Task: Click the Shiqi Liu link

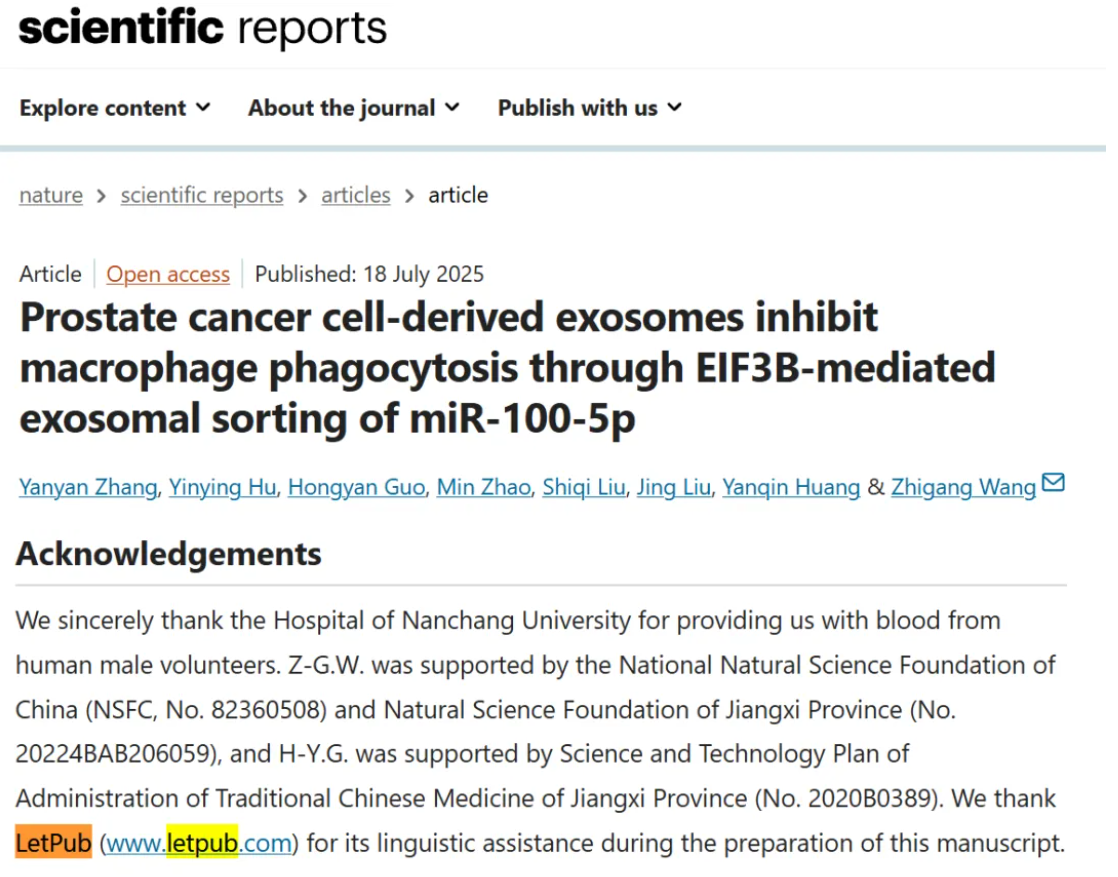Action: [x=583, y=487]
